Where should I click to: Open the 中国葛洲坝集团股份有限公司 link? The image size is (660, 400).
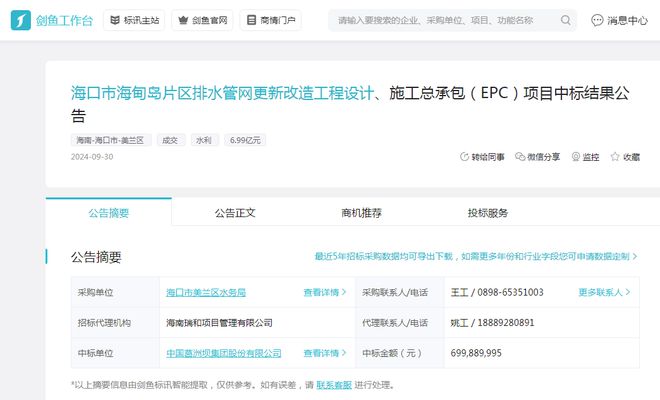[x=224, y=353]
